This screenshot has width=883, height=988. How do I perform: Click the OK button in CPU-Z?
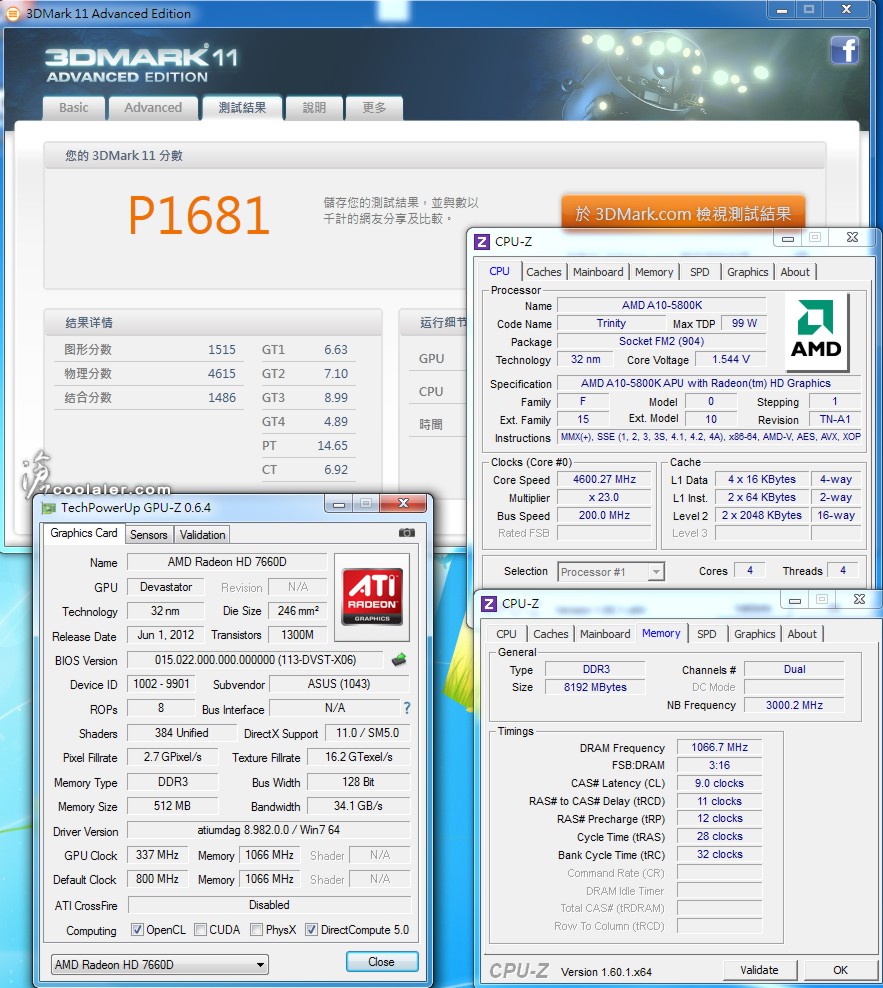pyautogui.click(x=840, y=970)
